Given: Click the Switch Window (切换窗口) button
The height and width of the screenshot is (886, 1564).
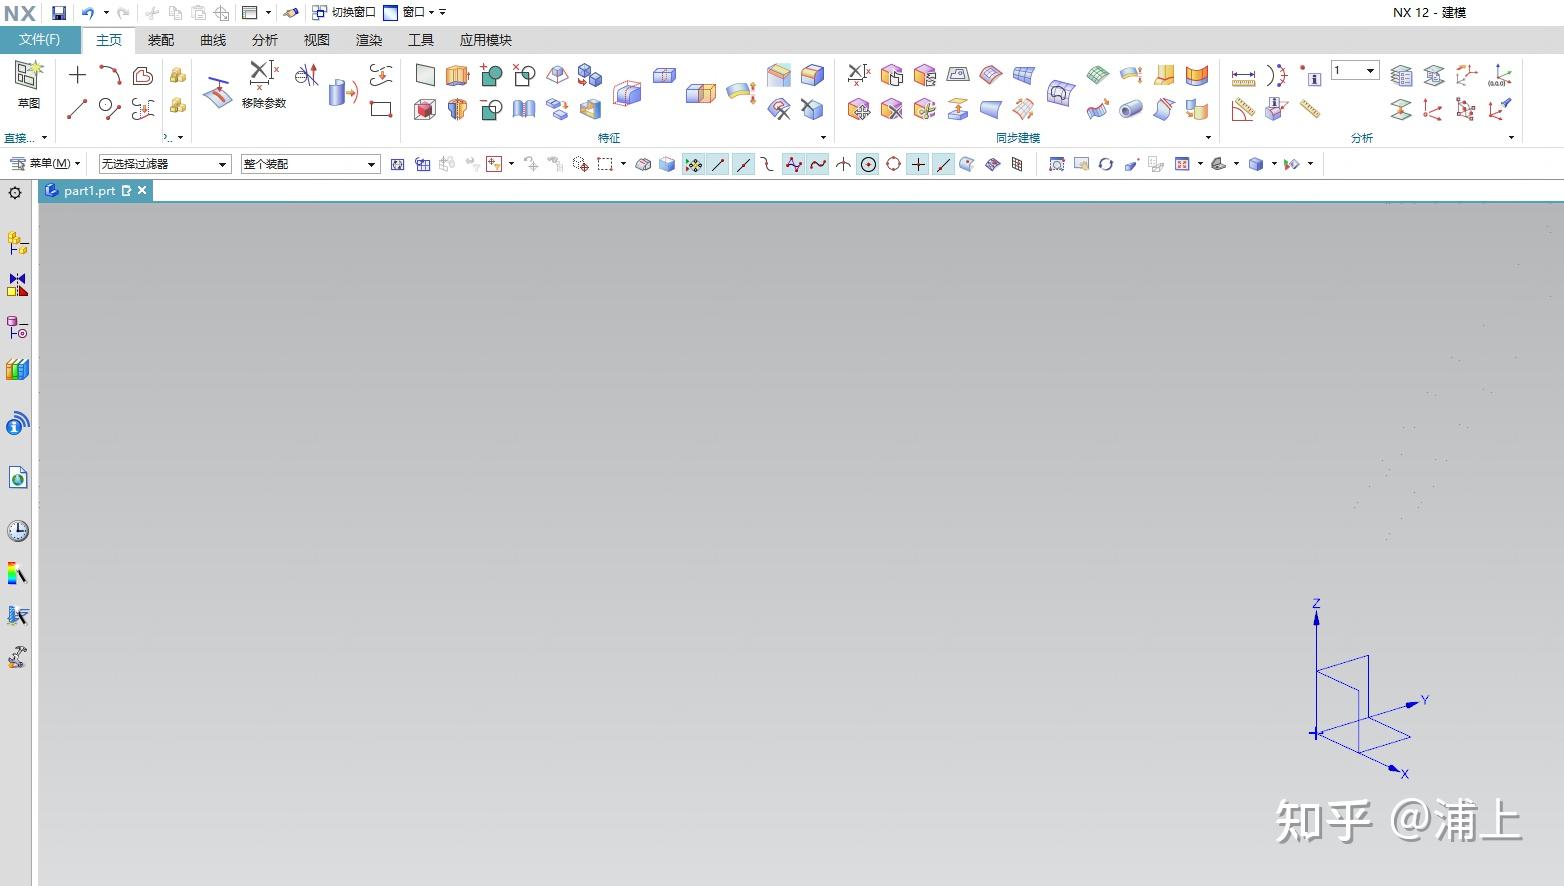Looking at the screenshot, I should pos(344,13).
